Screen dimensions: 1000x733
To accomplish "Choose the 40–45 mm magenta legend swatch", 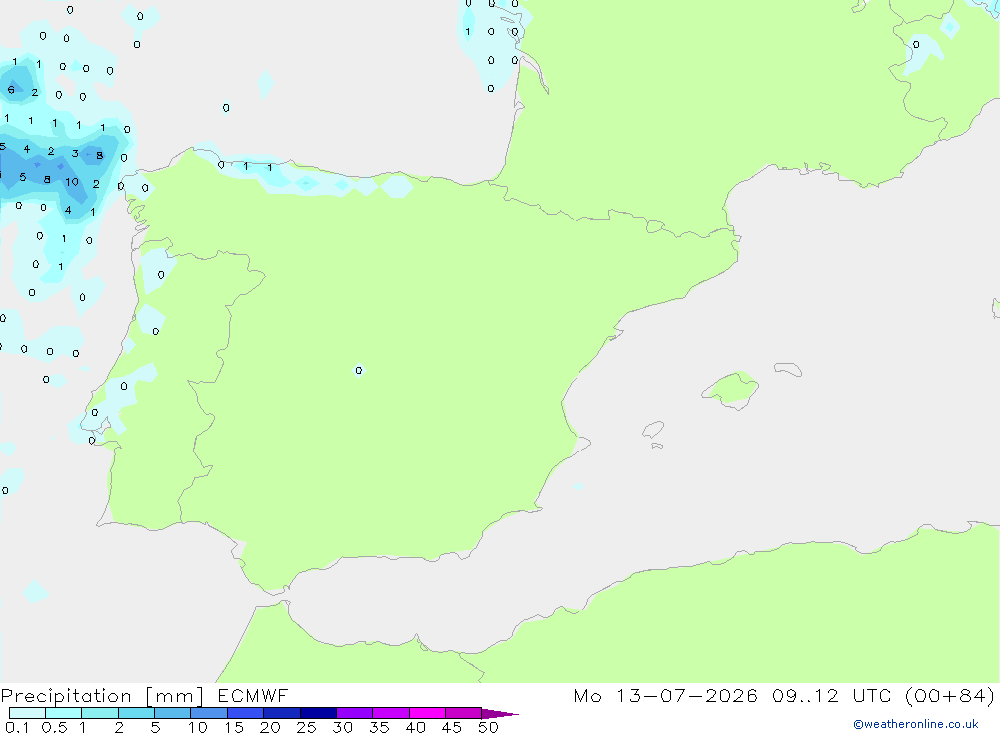I will point(427,713).
